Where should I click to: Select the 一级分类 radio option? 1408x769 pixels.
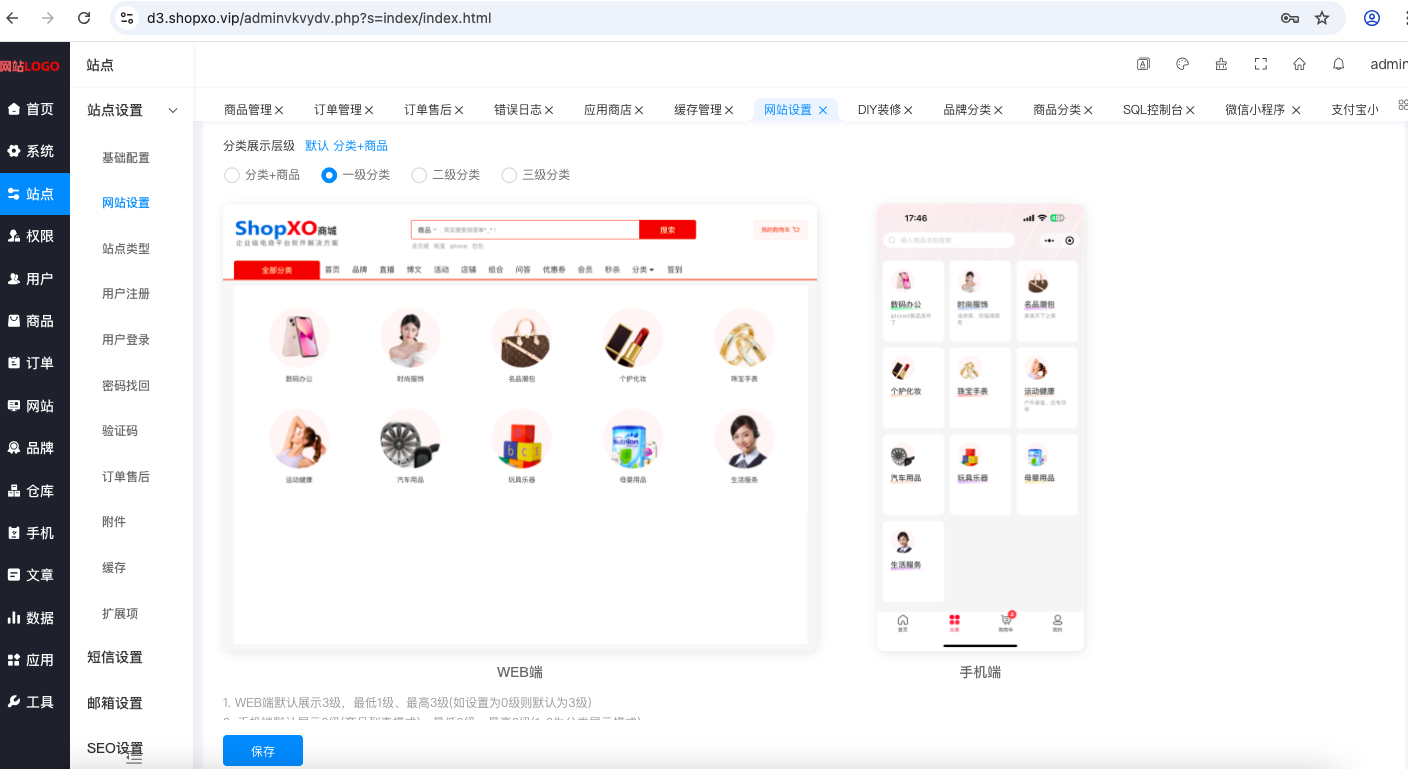pos(329,175)
